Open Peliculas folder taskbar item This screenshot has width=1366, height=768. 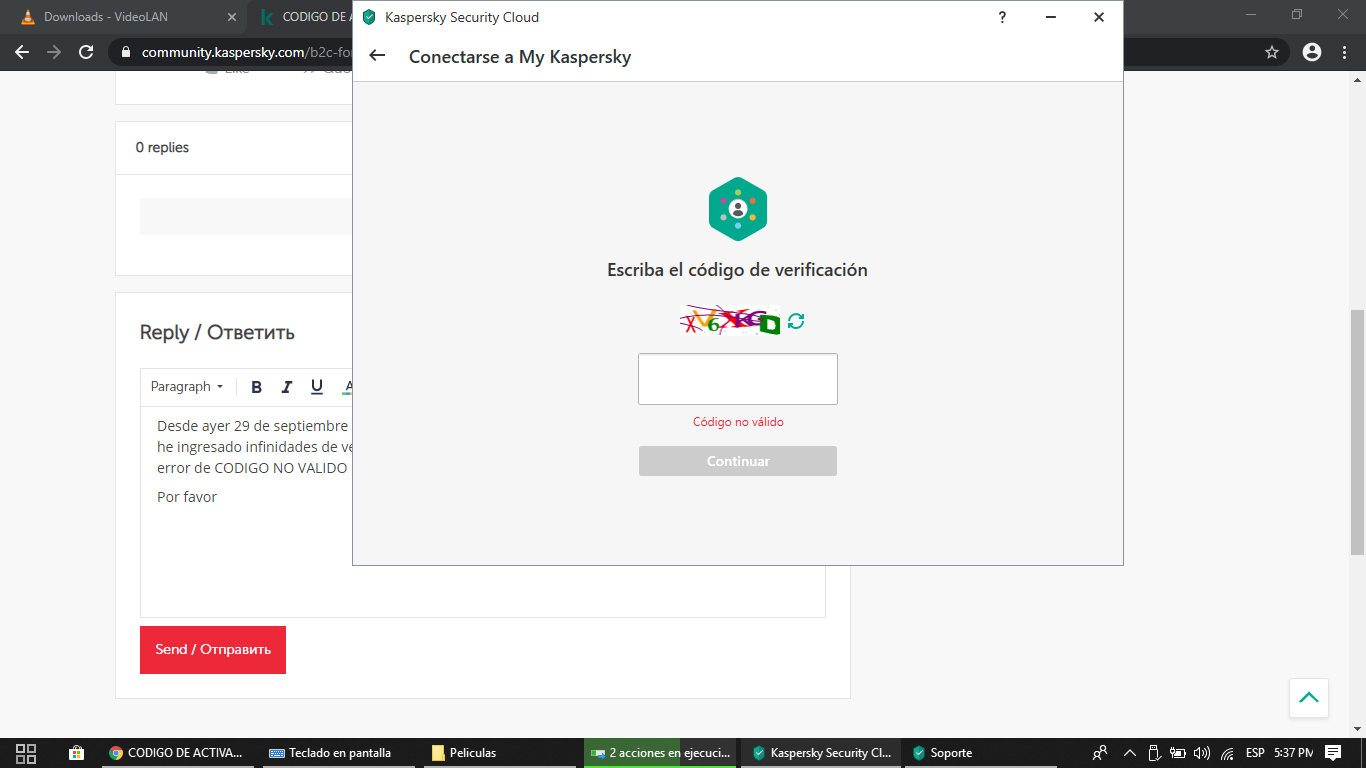(502, 753)
